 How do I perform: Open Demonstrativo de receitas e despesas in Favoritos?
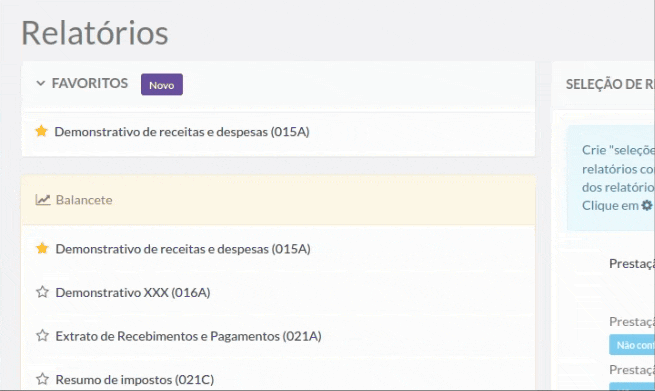[182, 132]
